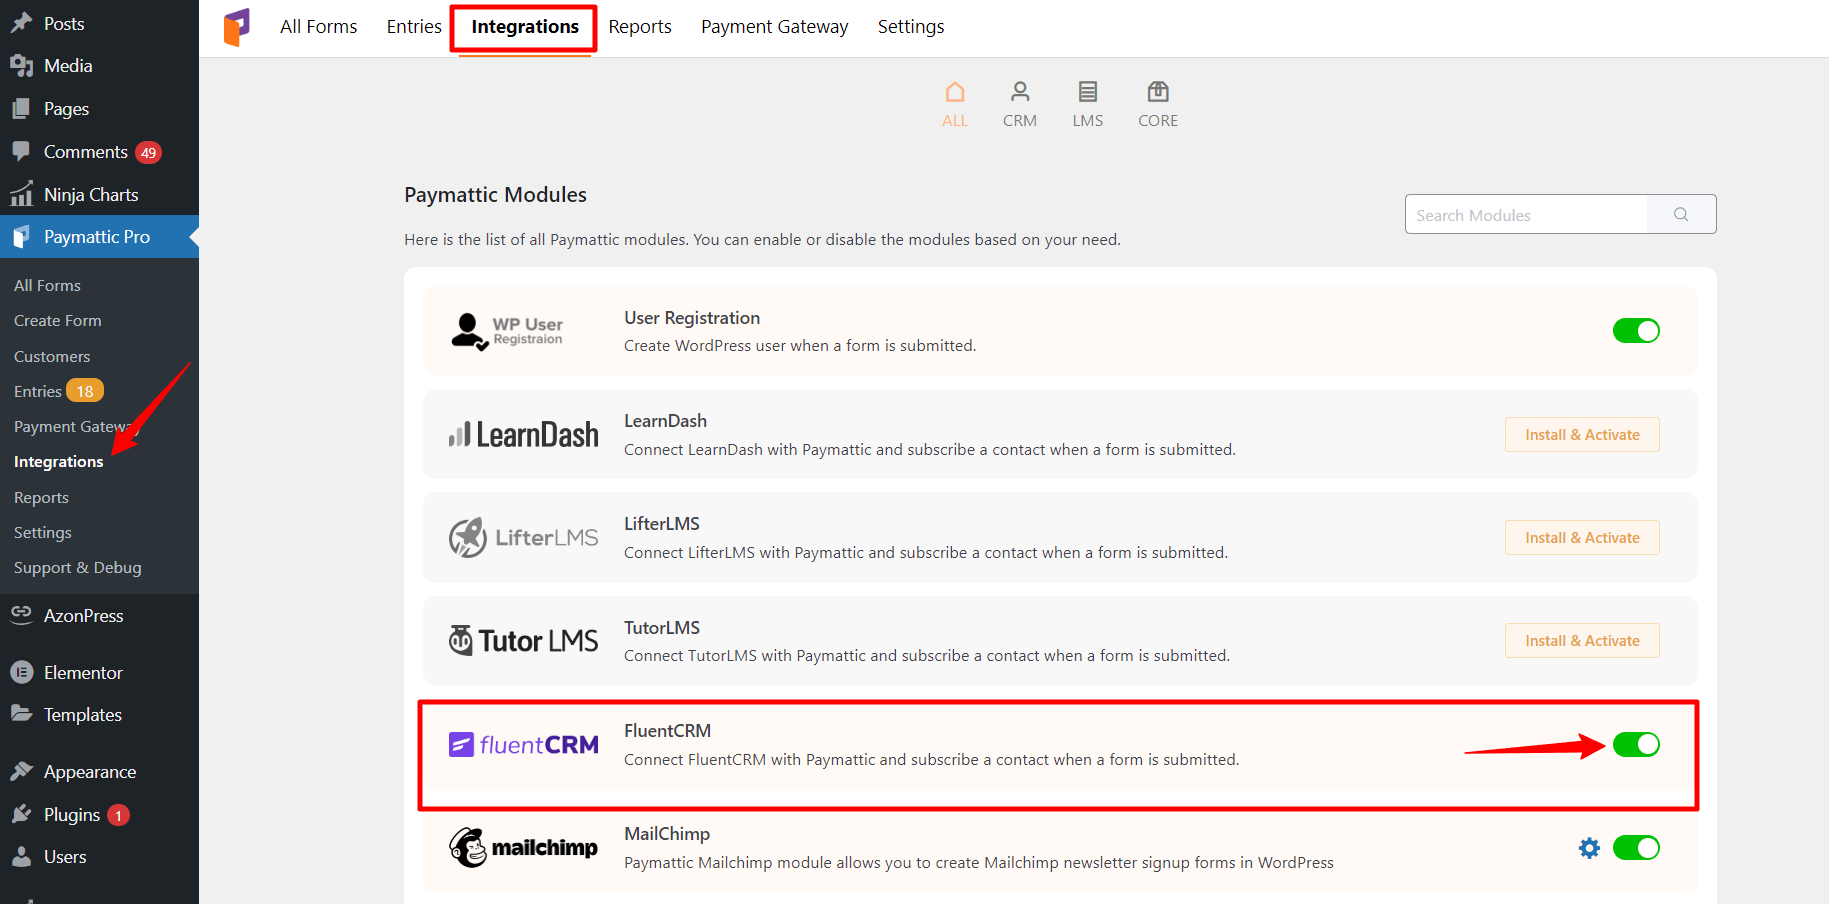Click the LifterLMS logo
The height and width of the screenshot is (904, 1829).
(x=523, y=538)
